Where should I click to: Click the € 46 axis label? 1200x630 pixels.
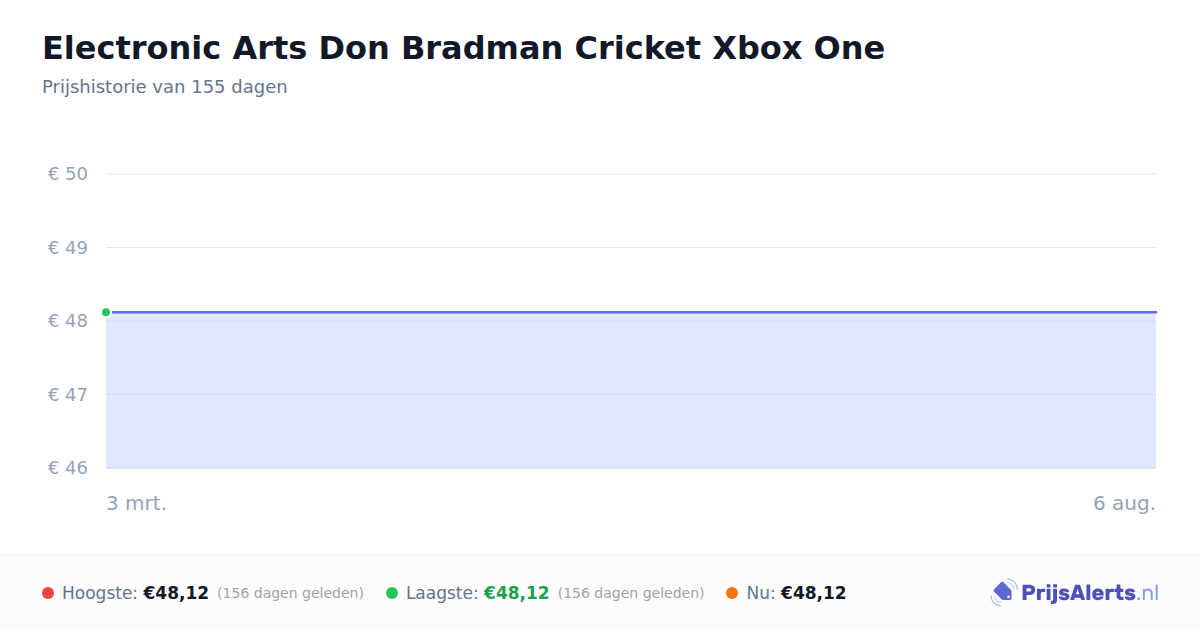tap(68, 468)
